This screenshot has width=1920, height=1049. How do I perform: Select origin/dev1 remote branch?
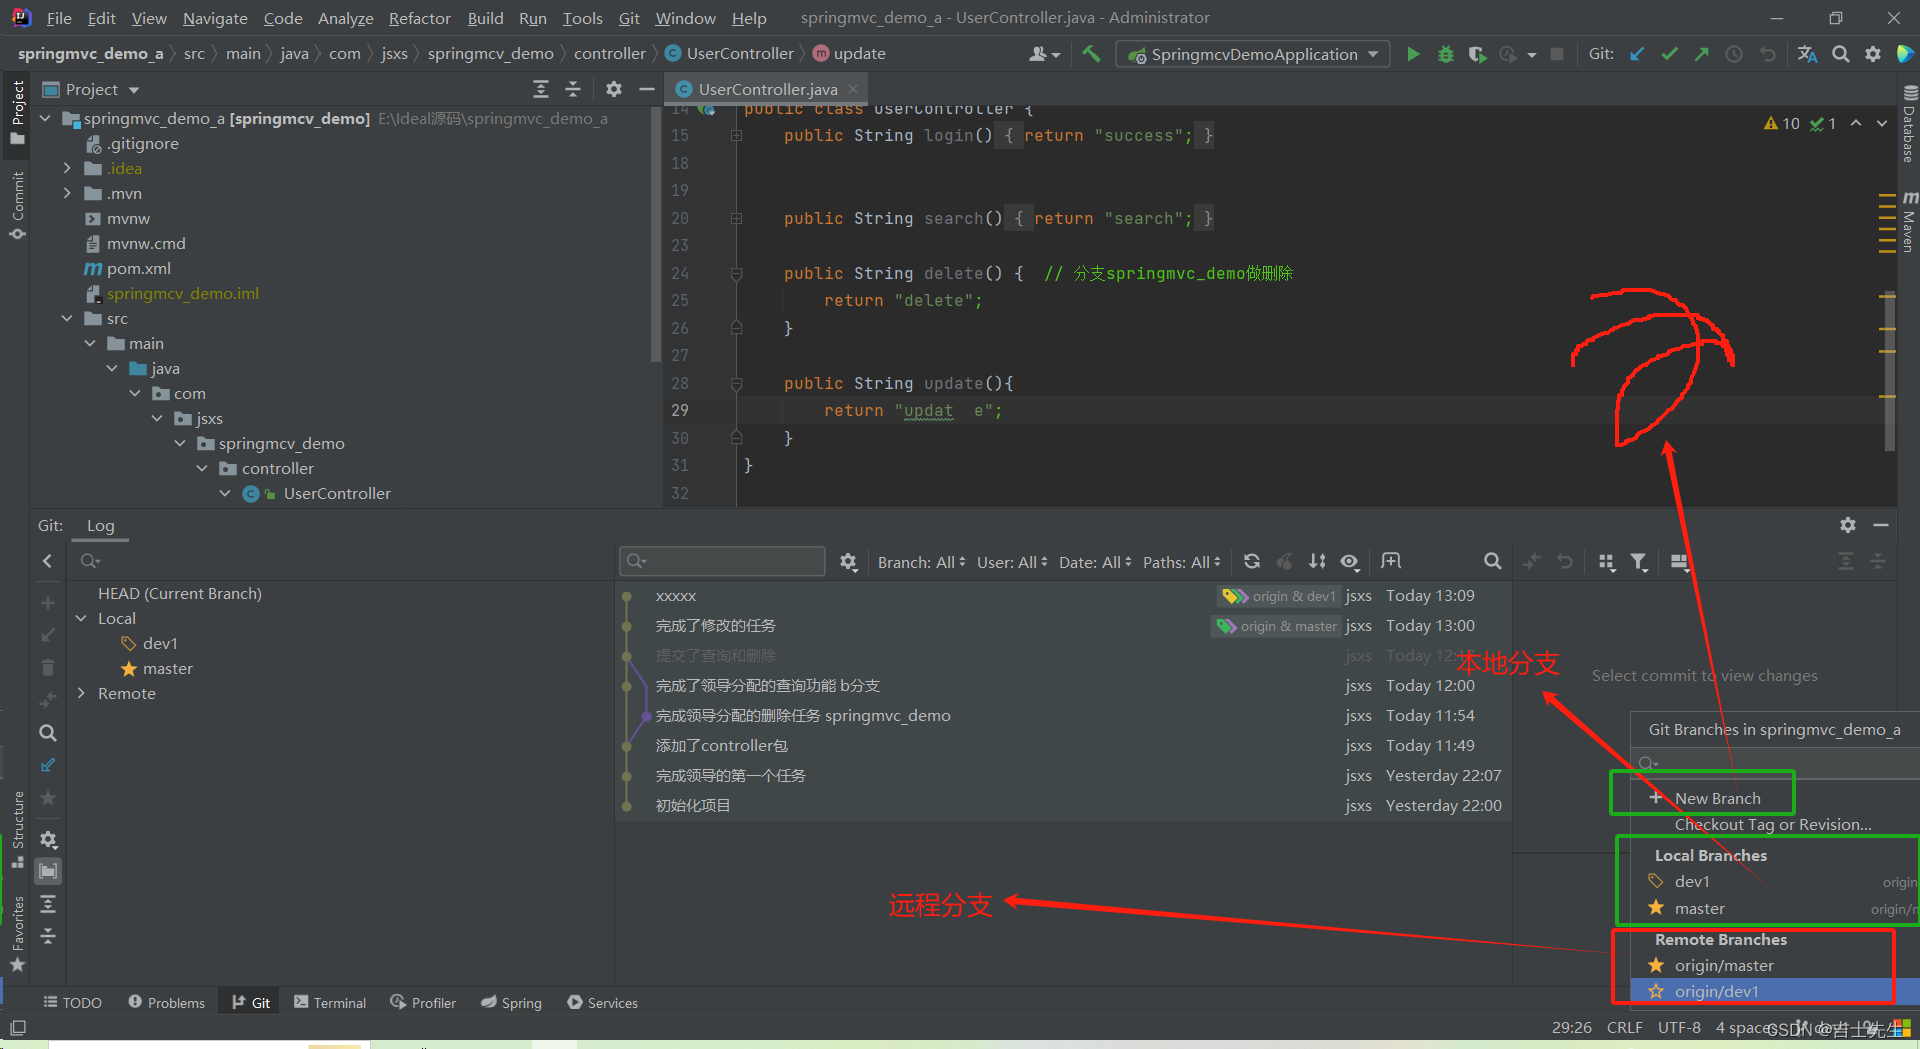[1716, 991]
